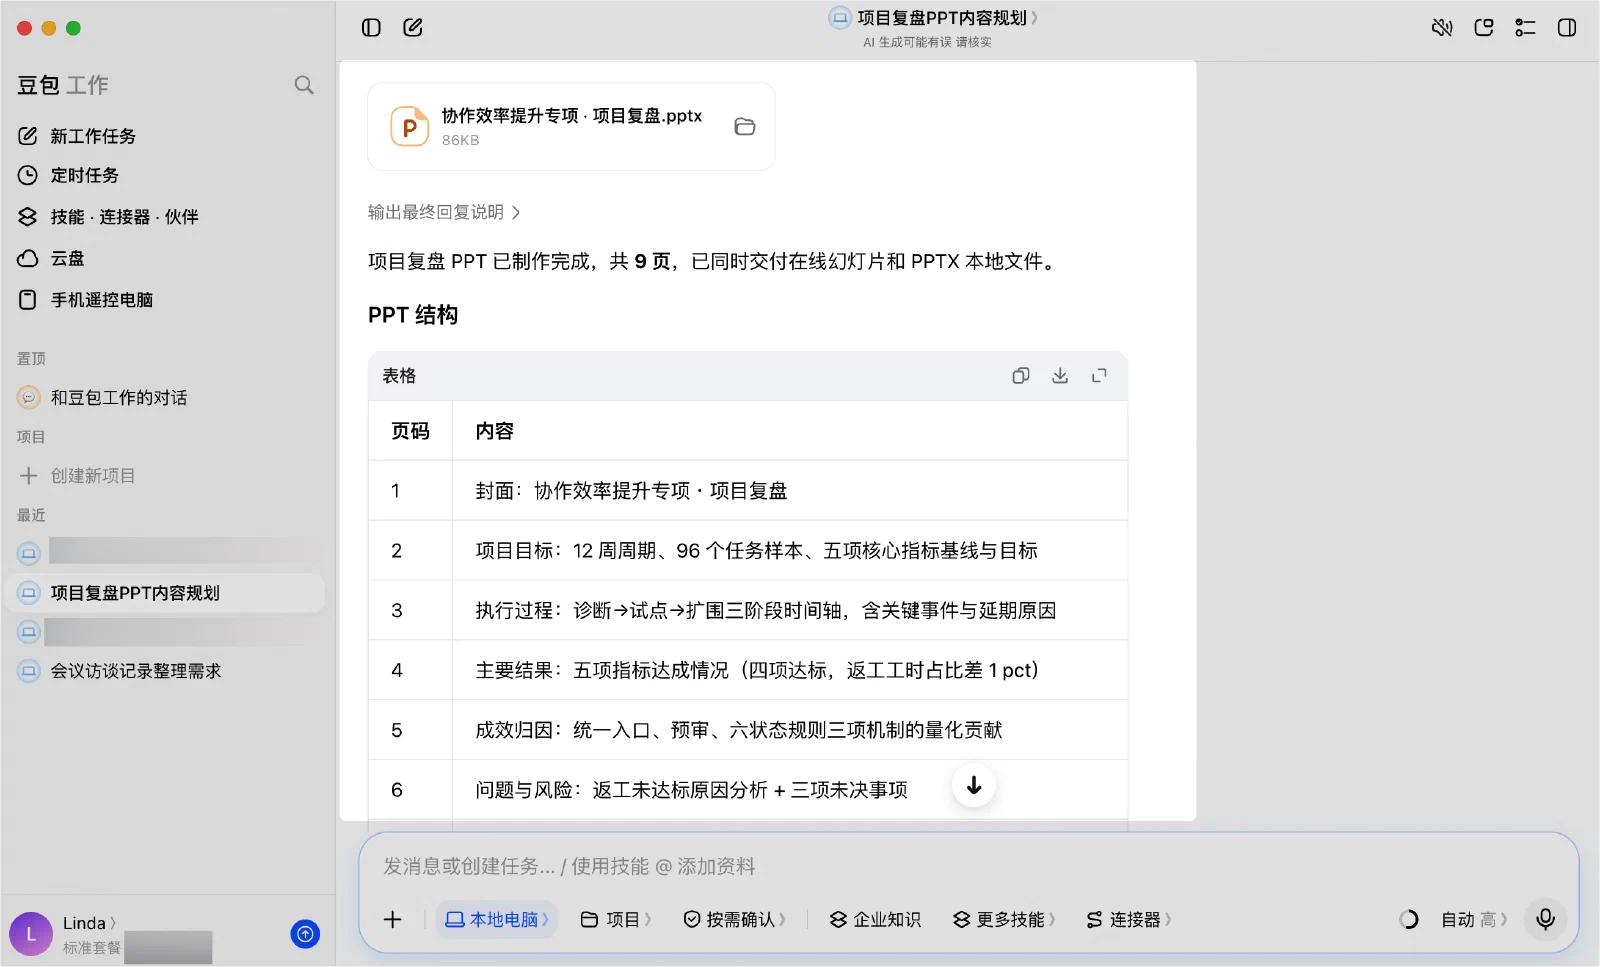Open the 本地电脑 dropdown

click(x=497, y=919)
